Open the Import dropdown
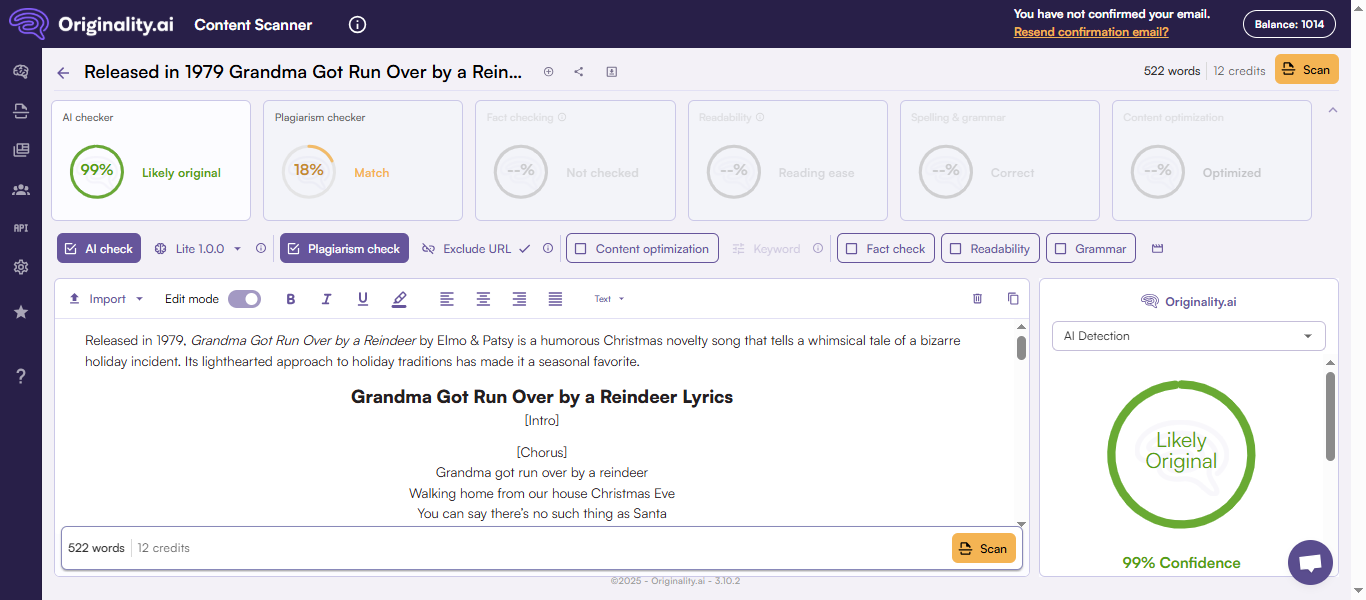The image size is (1366, 600). tap(106, 299)
